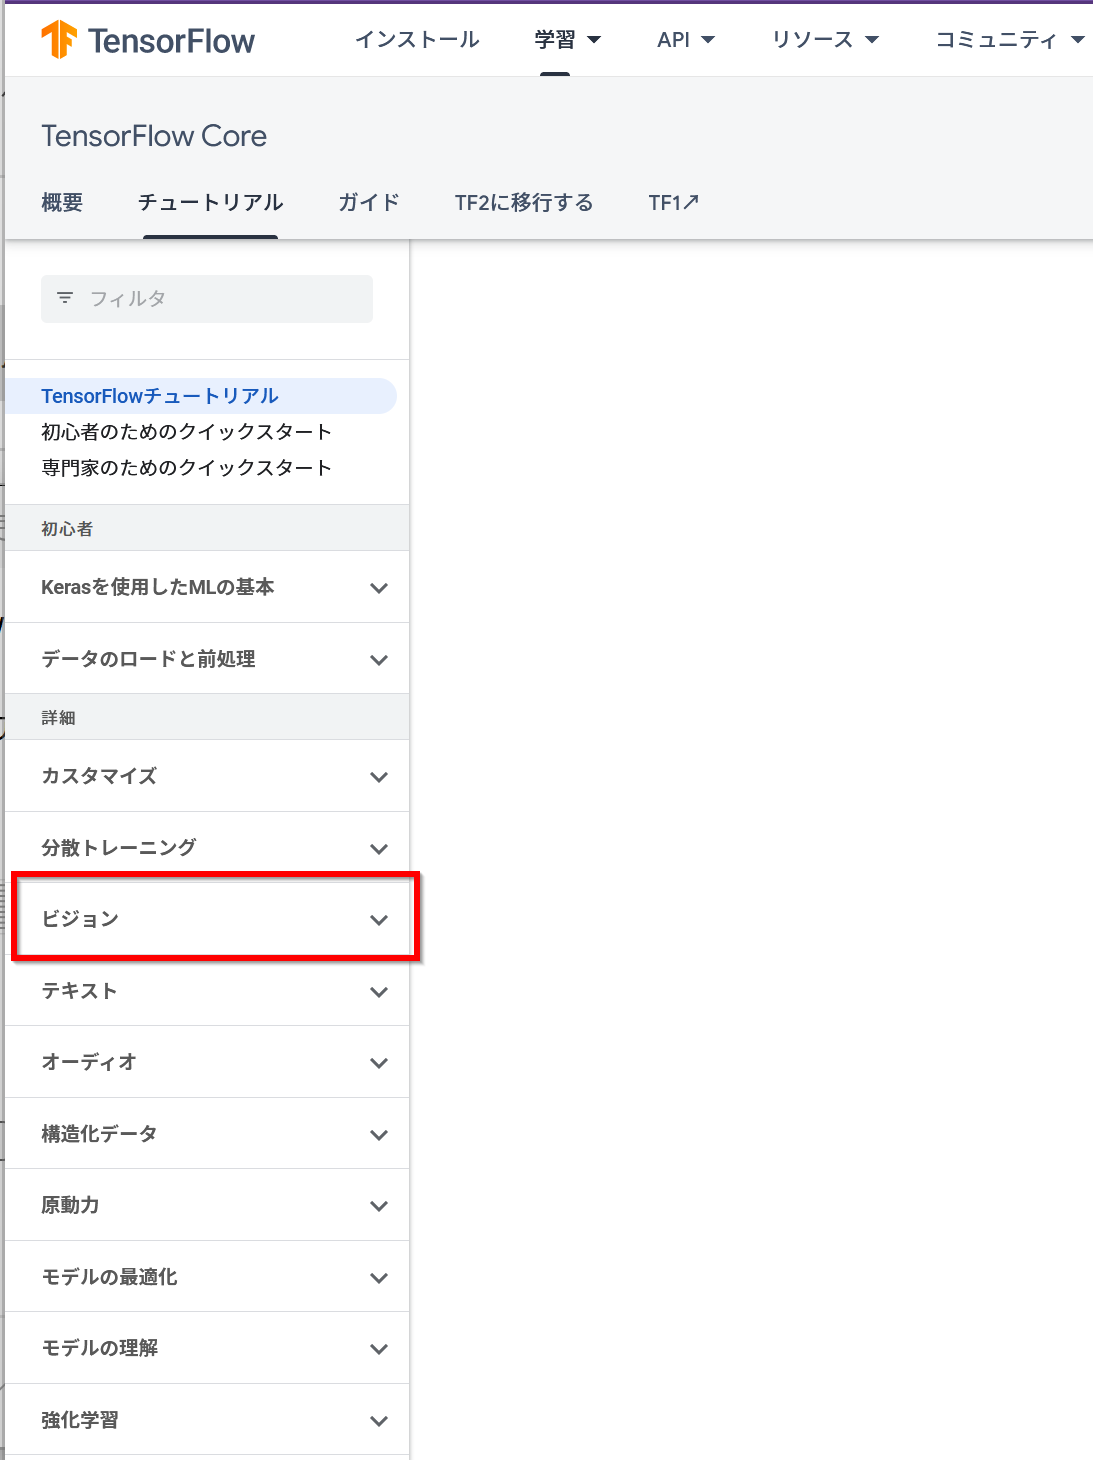Switch to the TF2に移行する tab
1093x1460 pixels.
tap(524, 203)
